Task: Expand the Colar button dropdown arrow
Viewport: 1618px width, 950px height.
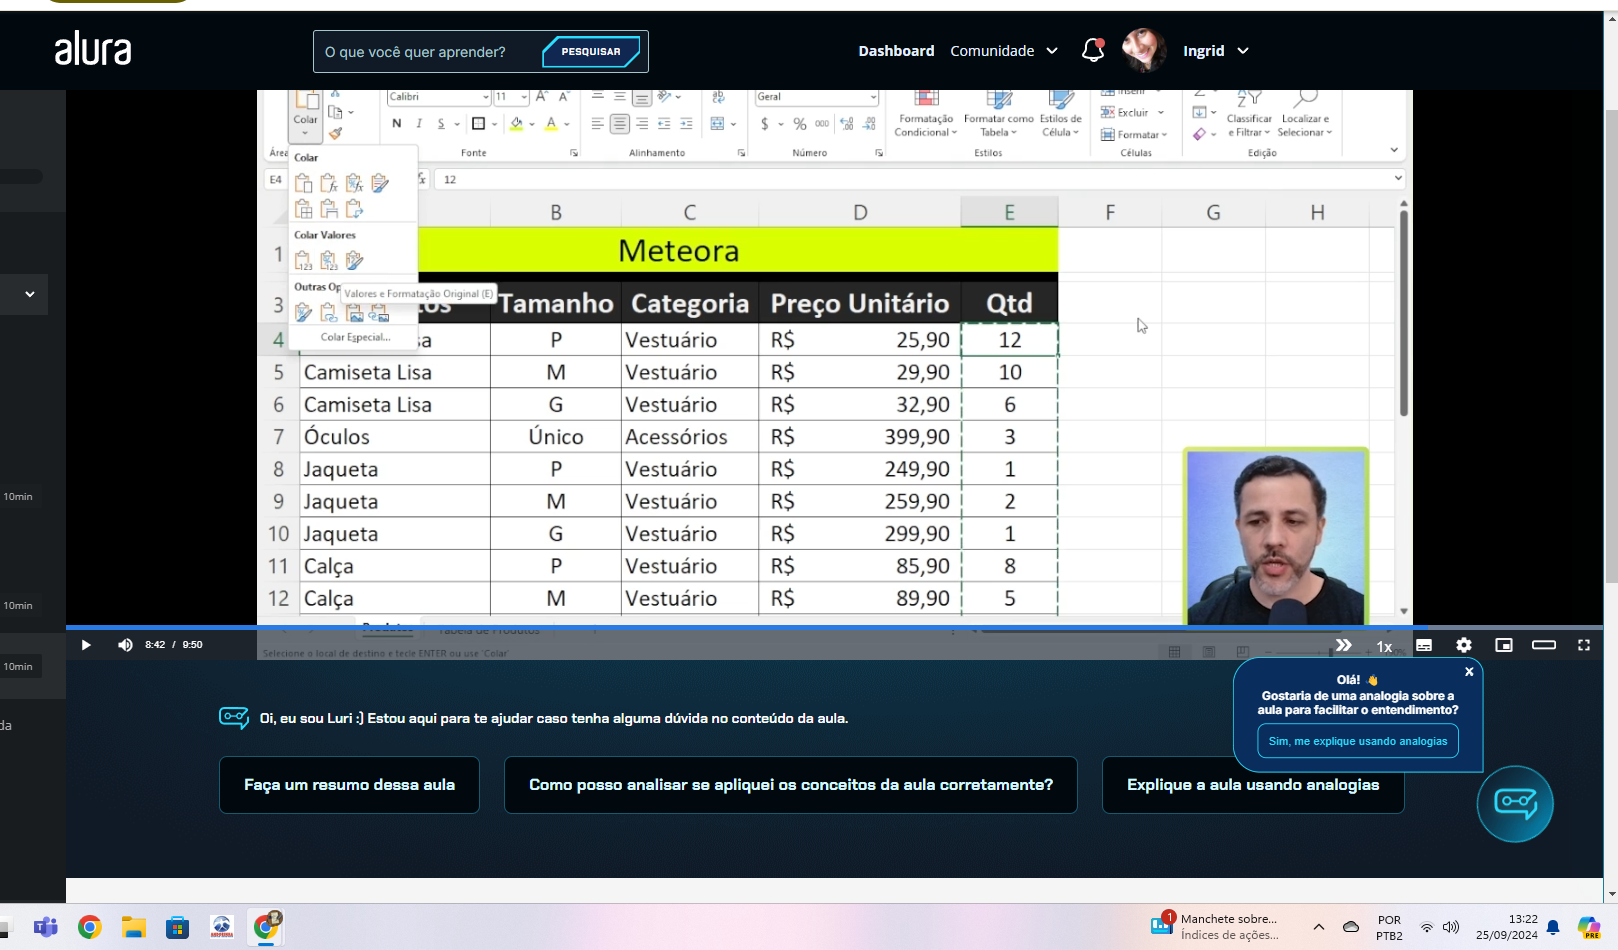Action: 305,132
